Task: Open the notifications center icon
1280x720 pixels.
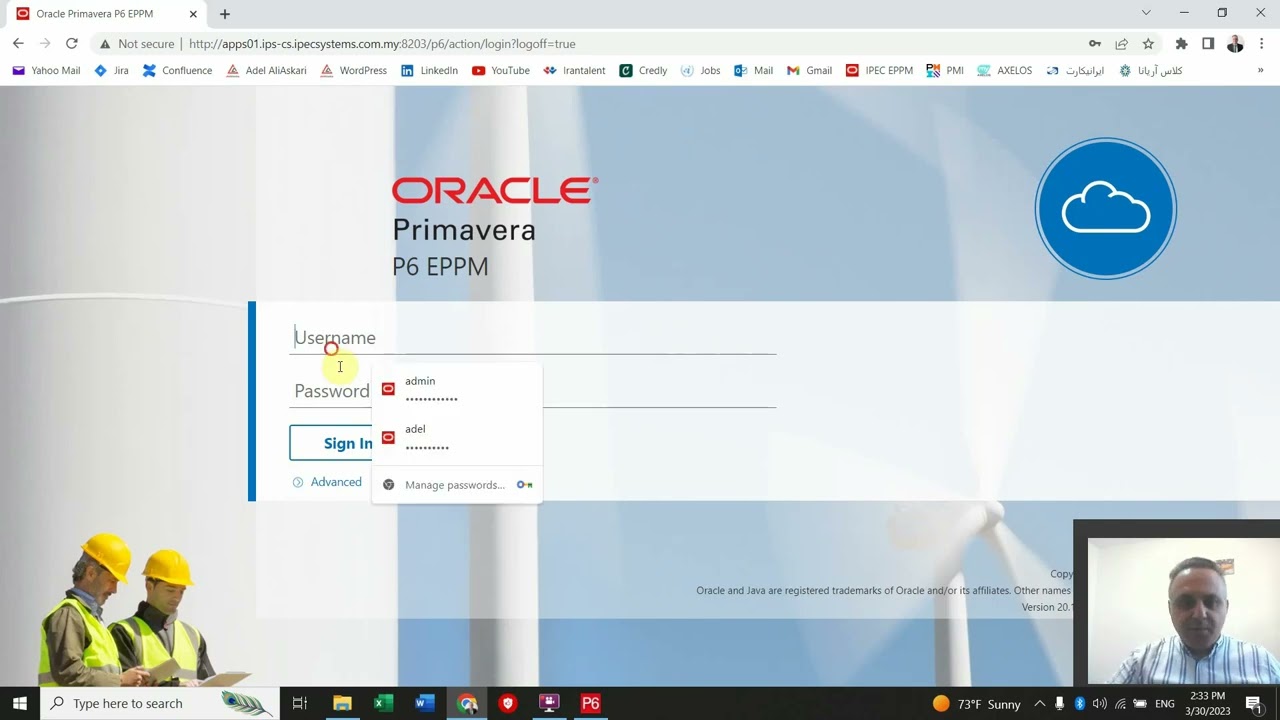Action: (1254, 704)
